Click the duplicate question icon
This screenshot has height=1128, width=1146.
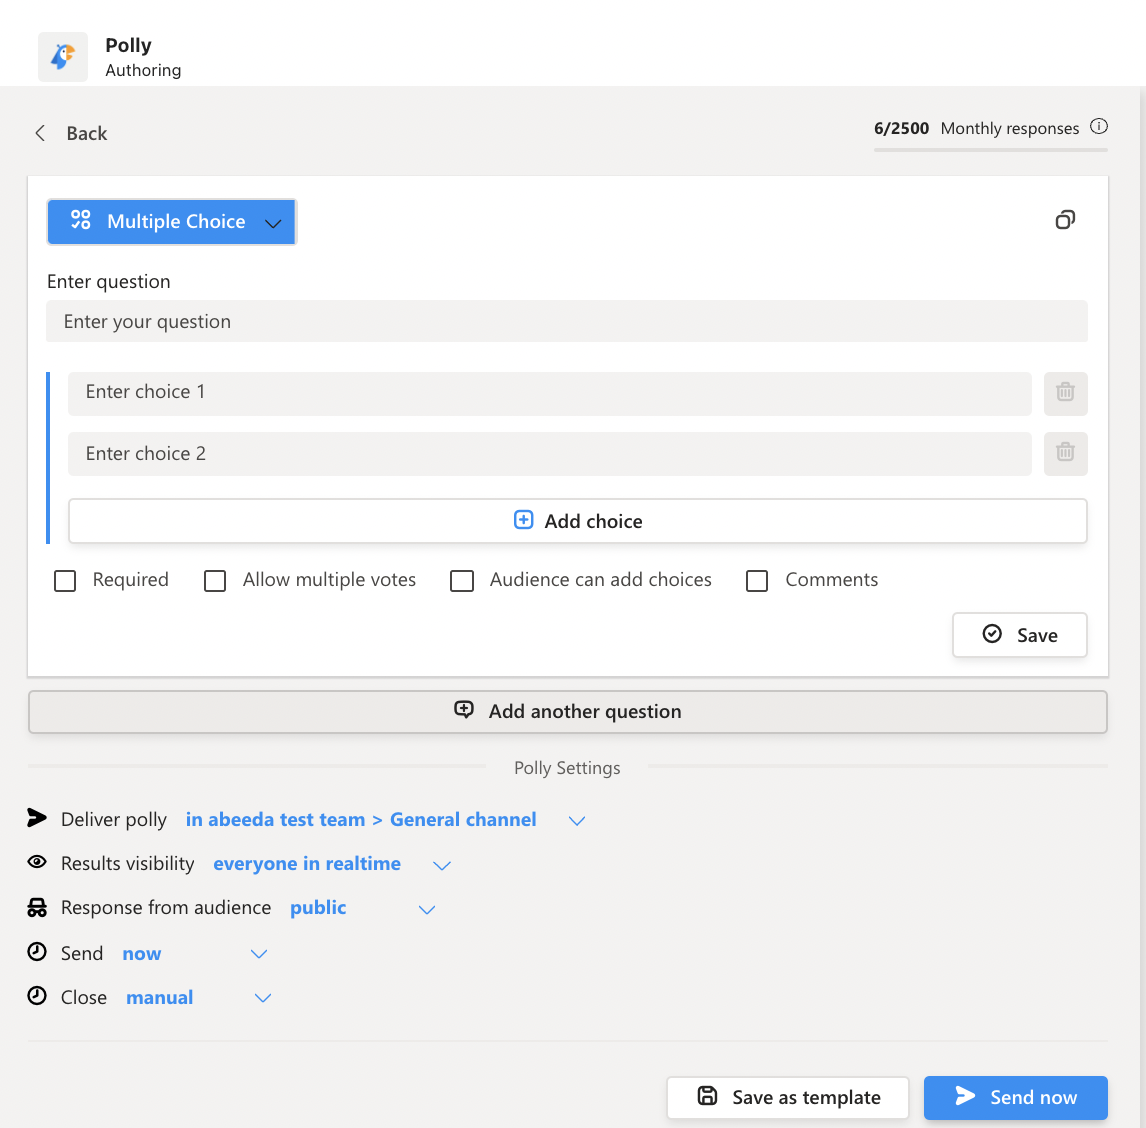point(1065,220)
